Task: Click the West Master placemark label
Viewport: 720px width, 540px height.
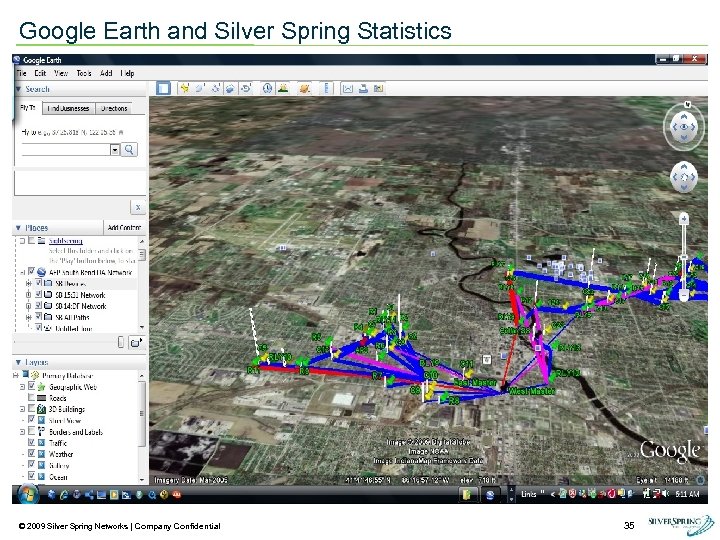Action: pyautogui.click(x=532, y=391)
